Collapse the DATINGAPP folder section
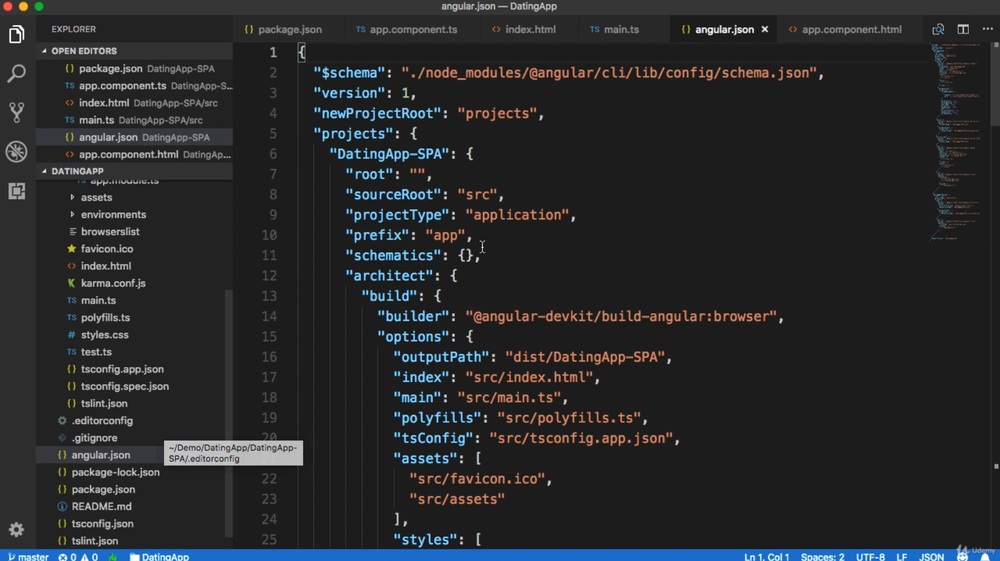This screenshot has width=1000, height=561. point(134,171)
